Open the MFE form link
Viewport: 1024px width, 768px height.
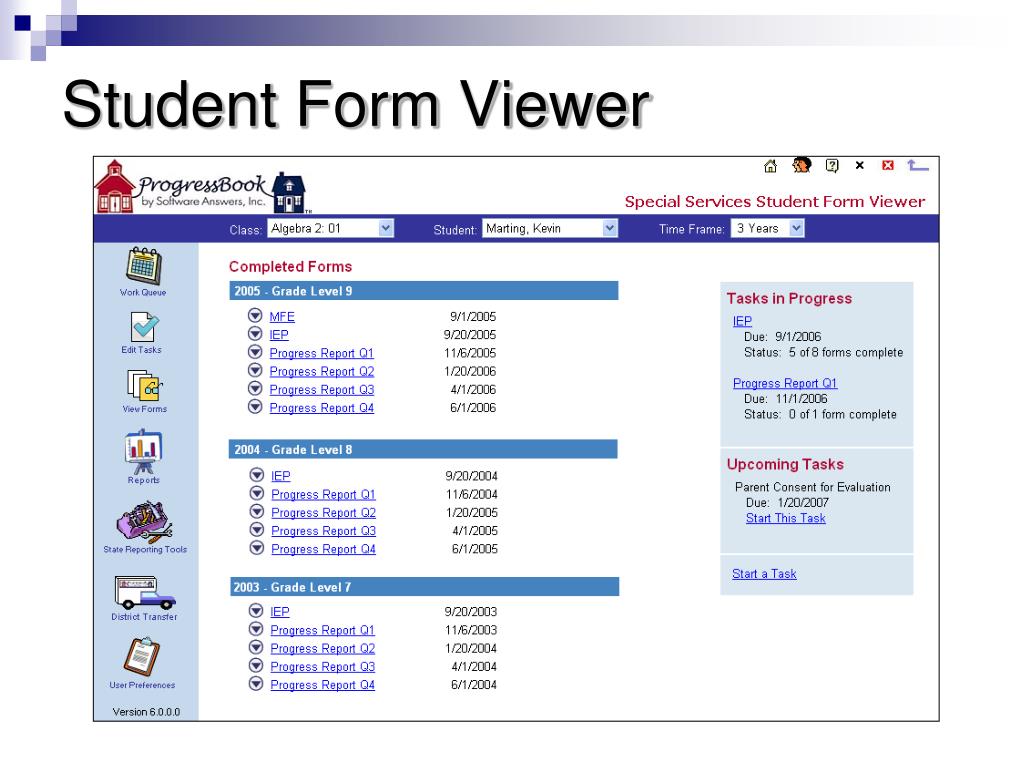(x=282, y=317)
